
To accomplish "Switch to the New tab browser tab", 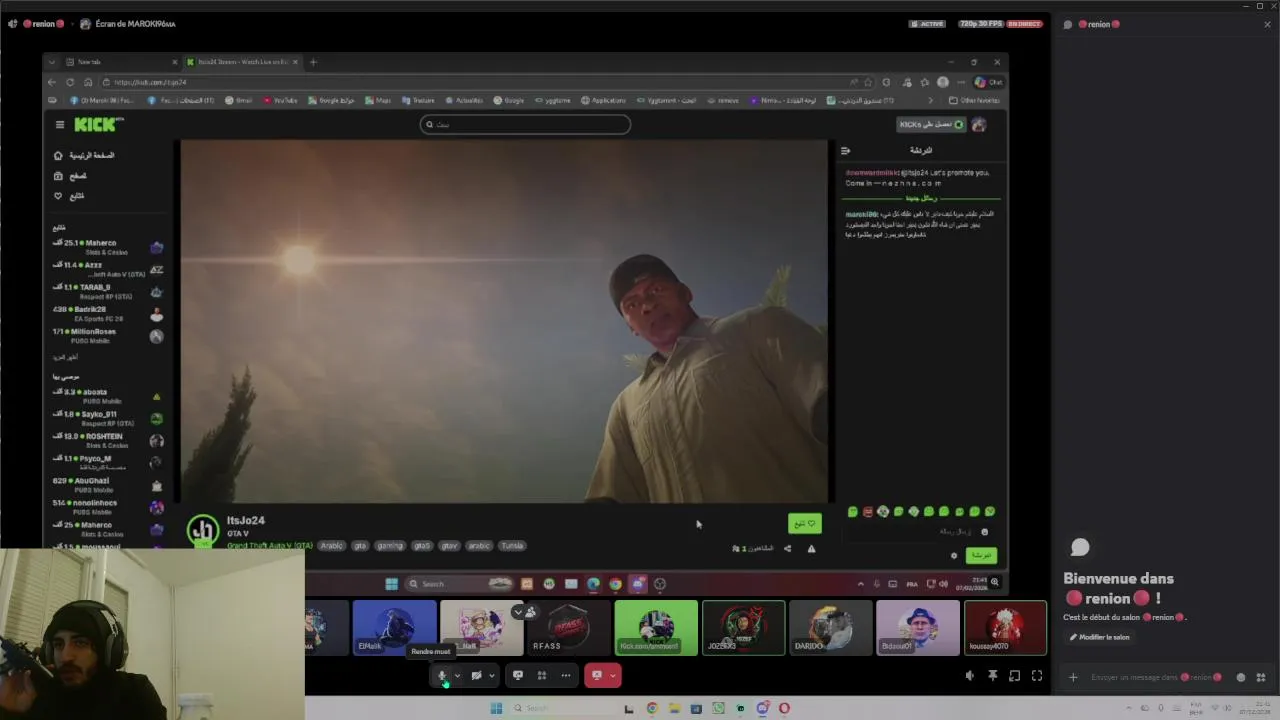I will (122, 62).
